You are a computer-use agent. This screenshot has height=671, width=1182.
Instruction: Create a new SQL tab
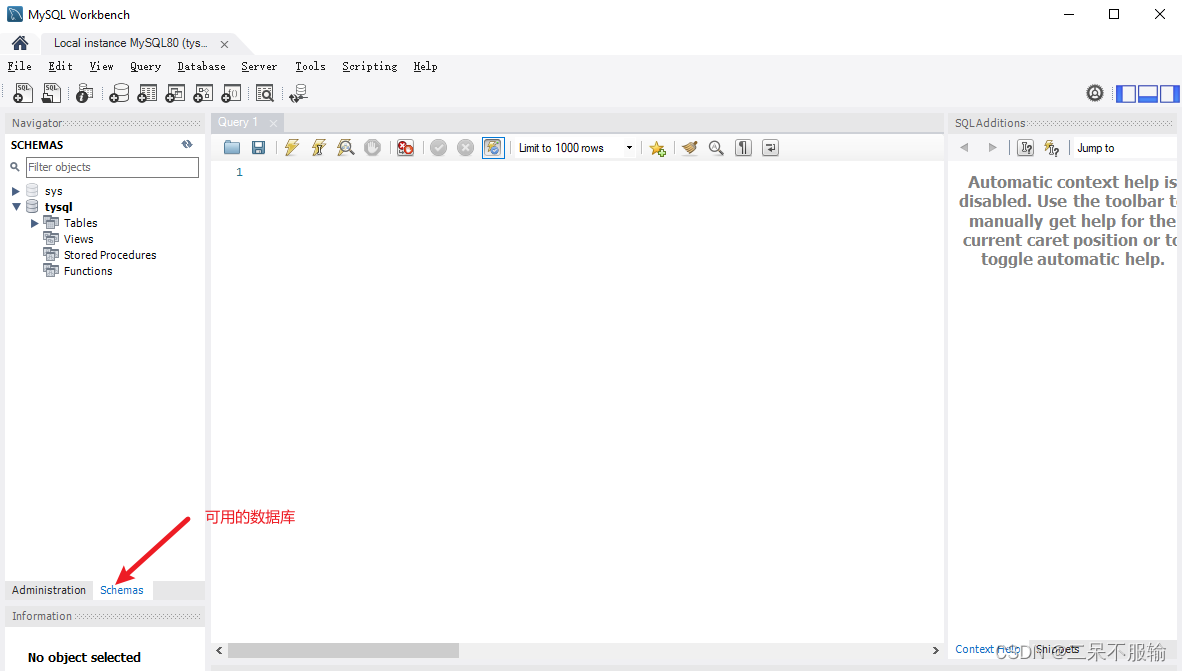23,93
